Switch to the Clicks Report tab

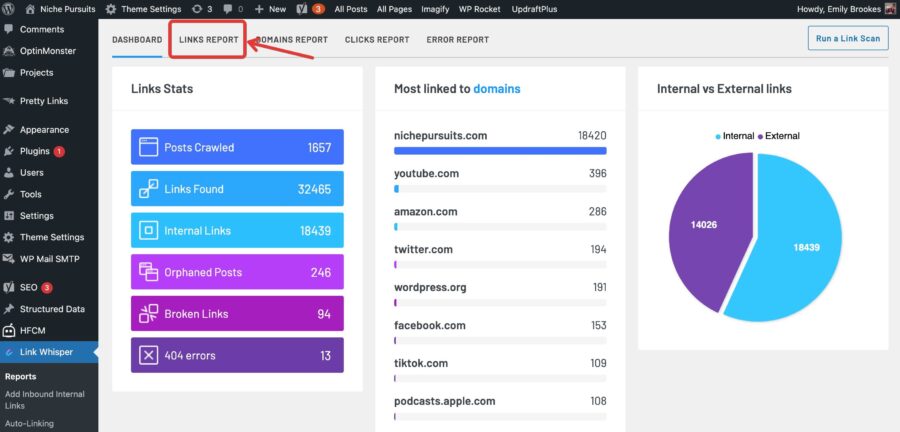tap(377, 40)
